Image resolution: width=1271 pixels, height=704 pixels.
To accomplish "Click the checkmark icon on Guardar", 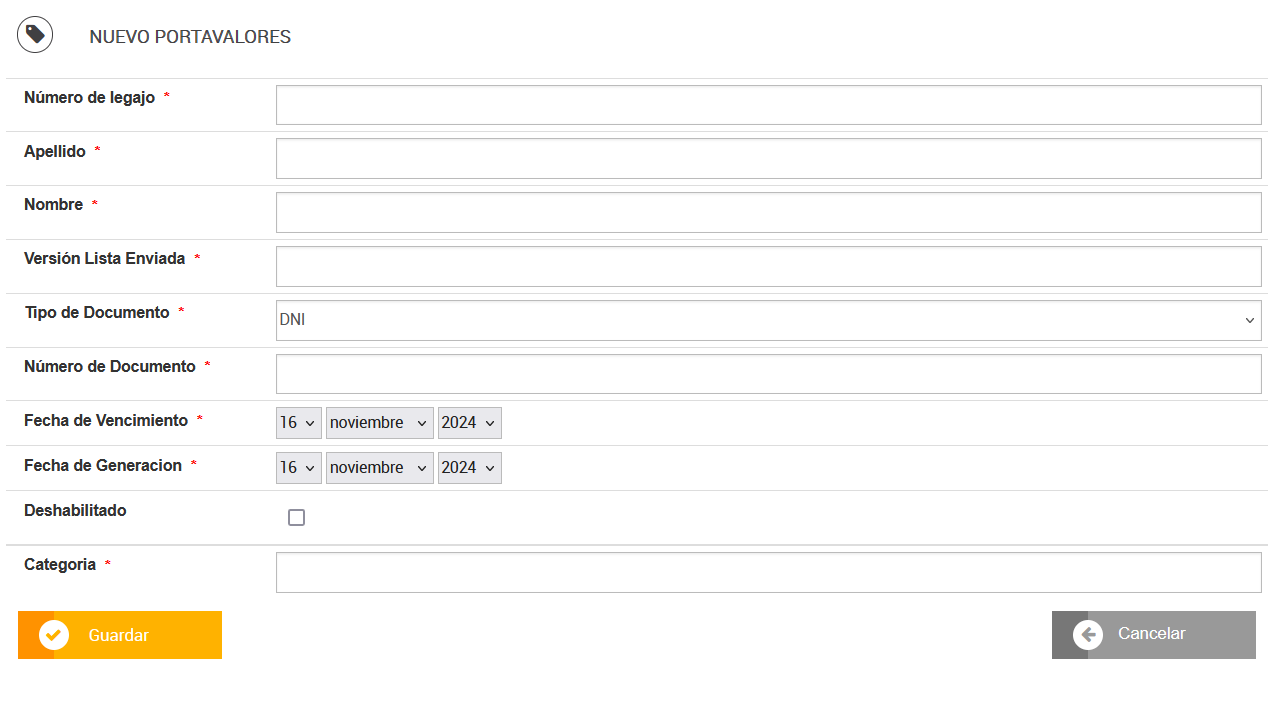I will click(x=54, y=635).
